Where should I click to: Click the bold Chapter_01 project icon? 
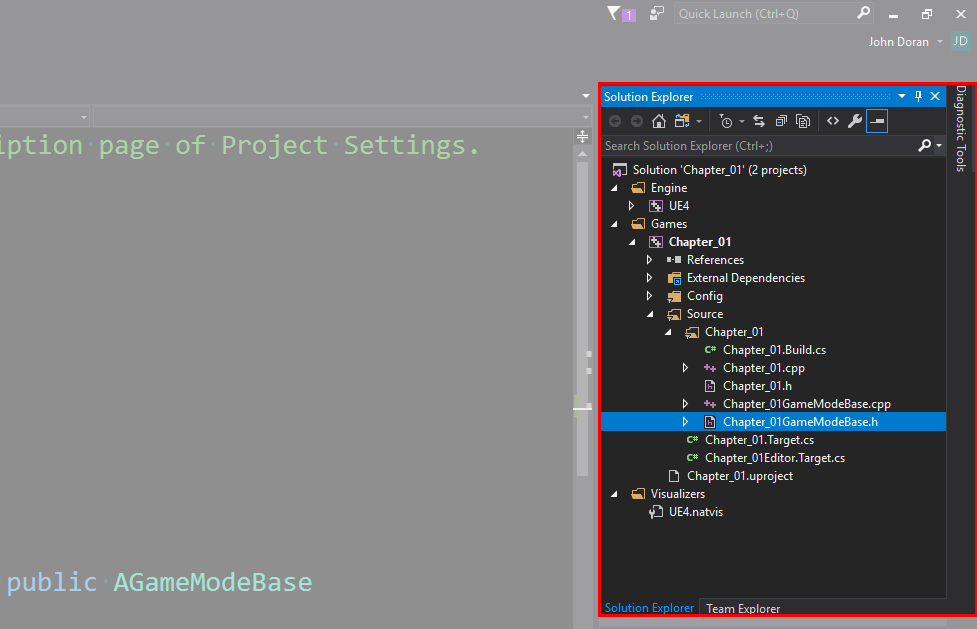(x=656, y=242)
